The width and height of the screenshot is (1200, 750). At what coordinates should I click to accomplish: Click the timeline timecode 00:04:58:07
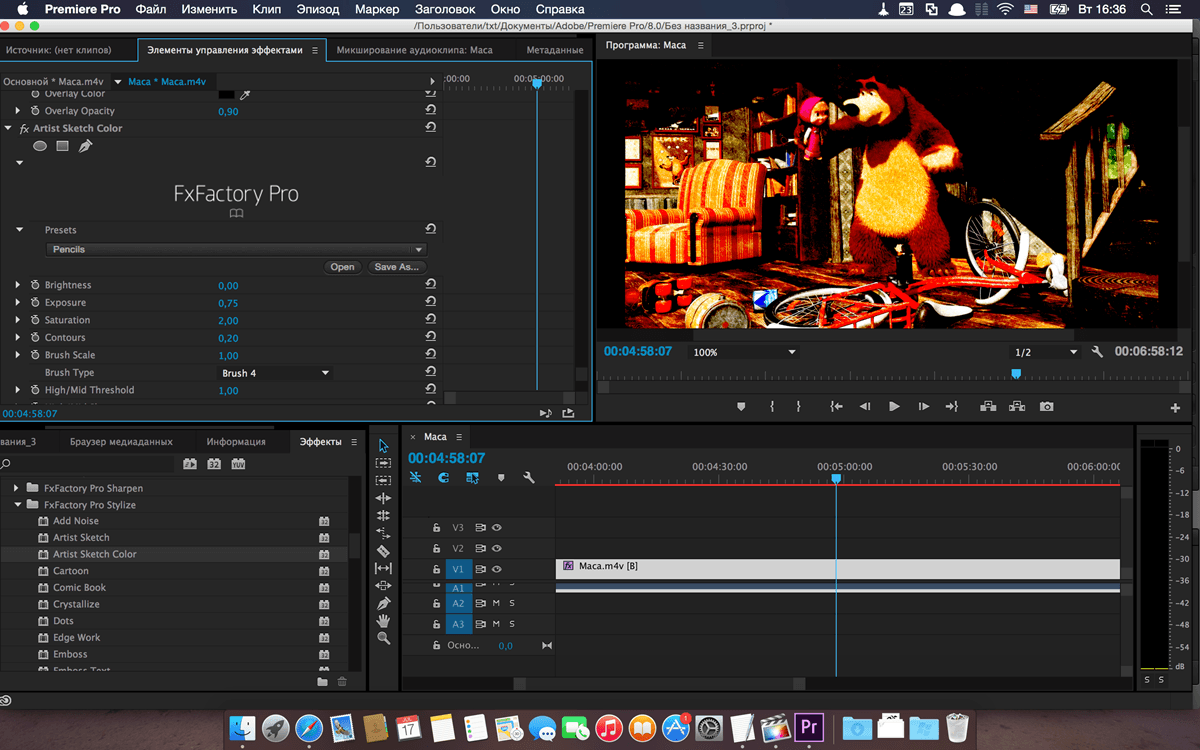(x=446, y=458)
